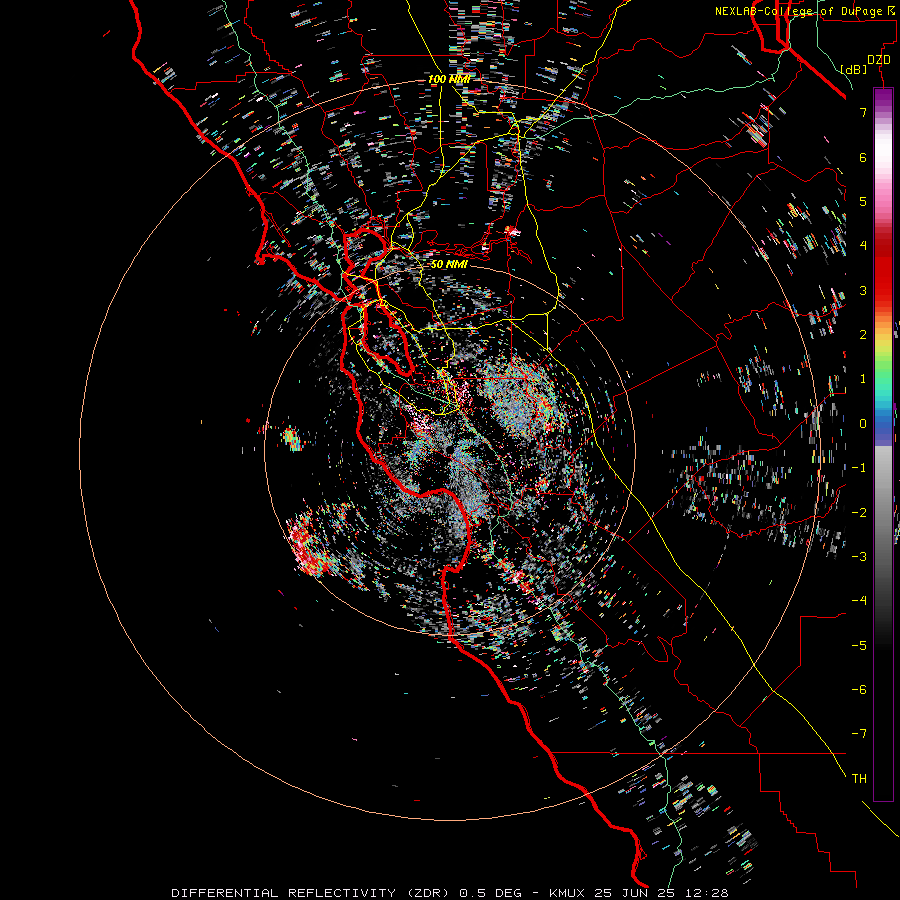Click the "6" value on the color scale
This screenshot has height=900, width=900.
[863, 157]
